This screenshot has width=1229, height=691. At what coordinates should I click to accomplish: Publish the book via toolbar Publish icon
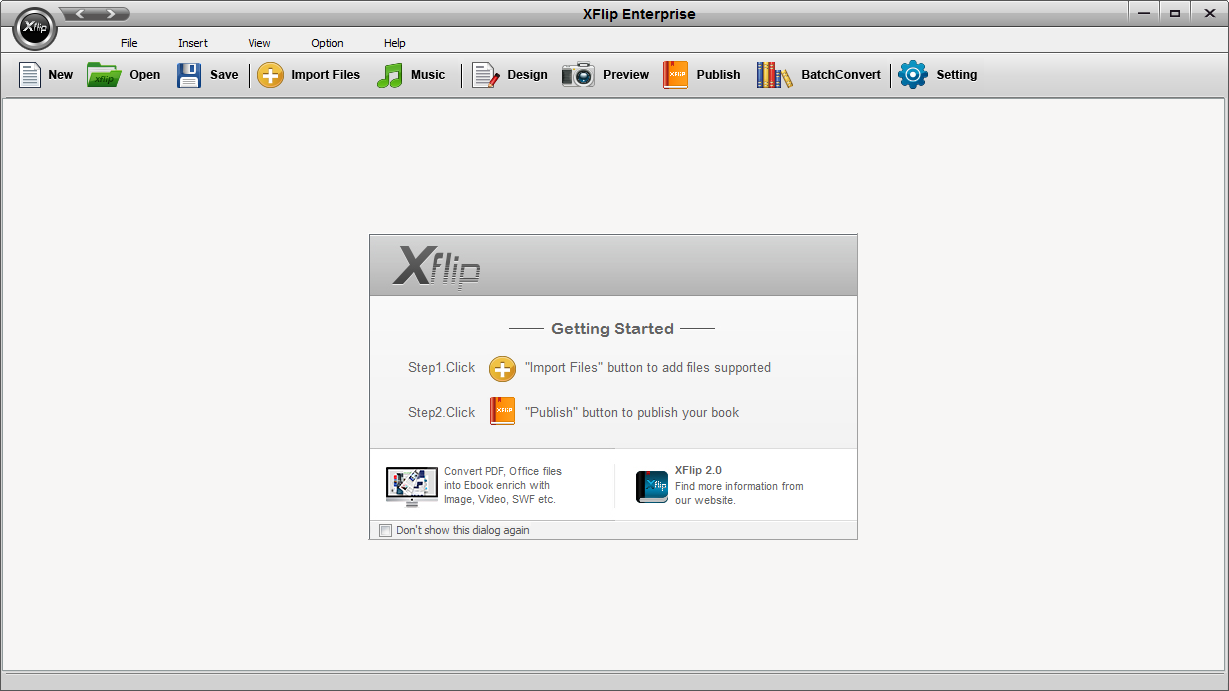(x=675, y=75)
